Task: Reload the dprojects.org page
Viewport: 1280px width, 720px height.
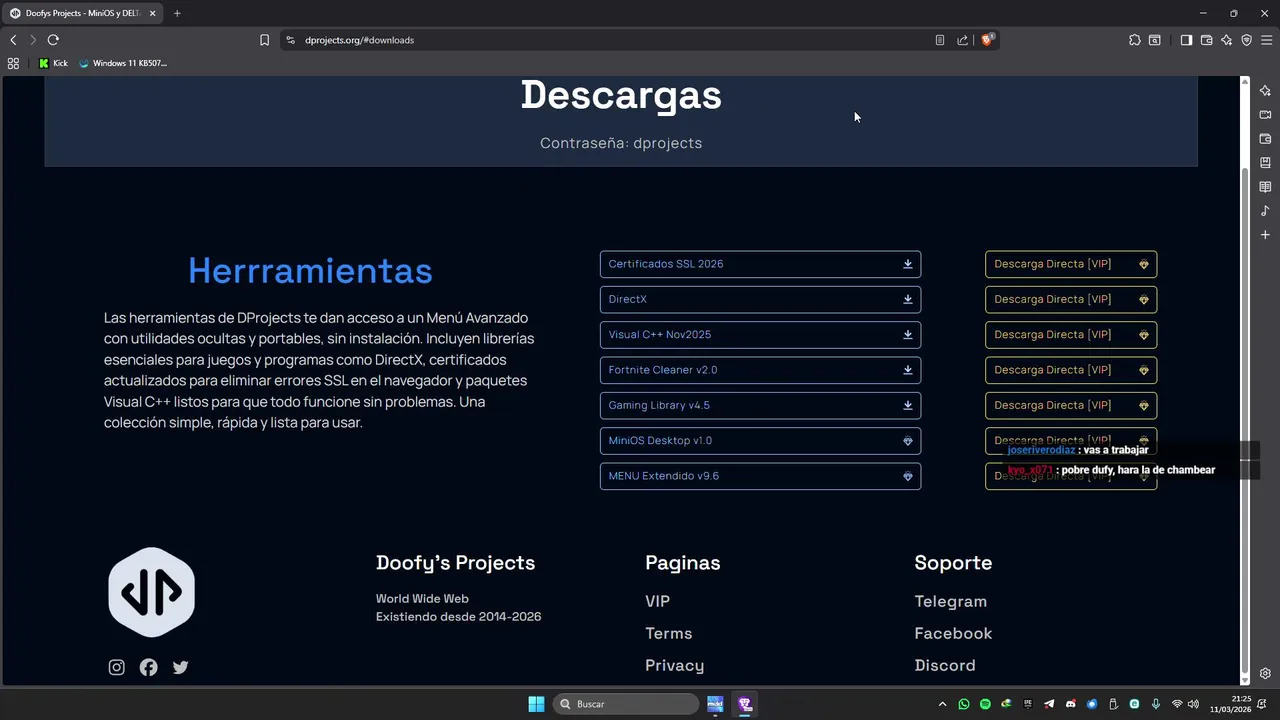Action: [x=53, y=40]
